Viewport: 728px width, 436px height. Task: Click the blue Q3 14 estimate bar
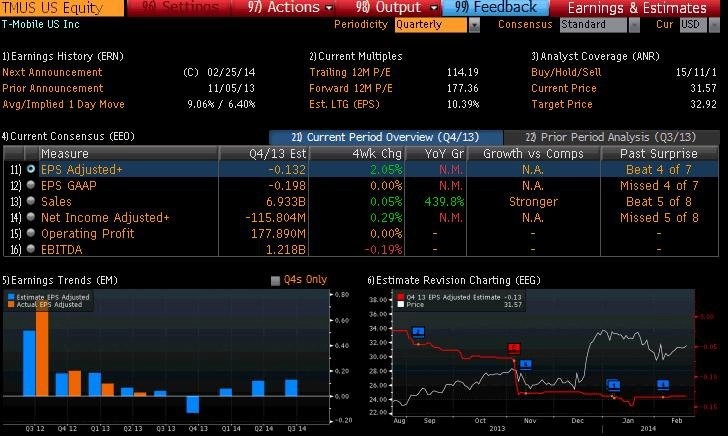pyautogui.click(x=291, y=388)
